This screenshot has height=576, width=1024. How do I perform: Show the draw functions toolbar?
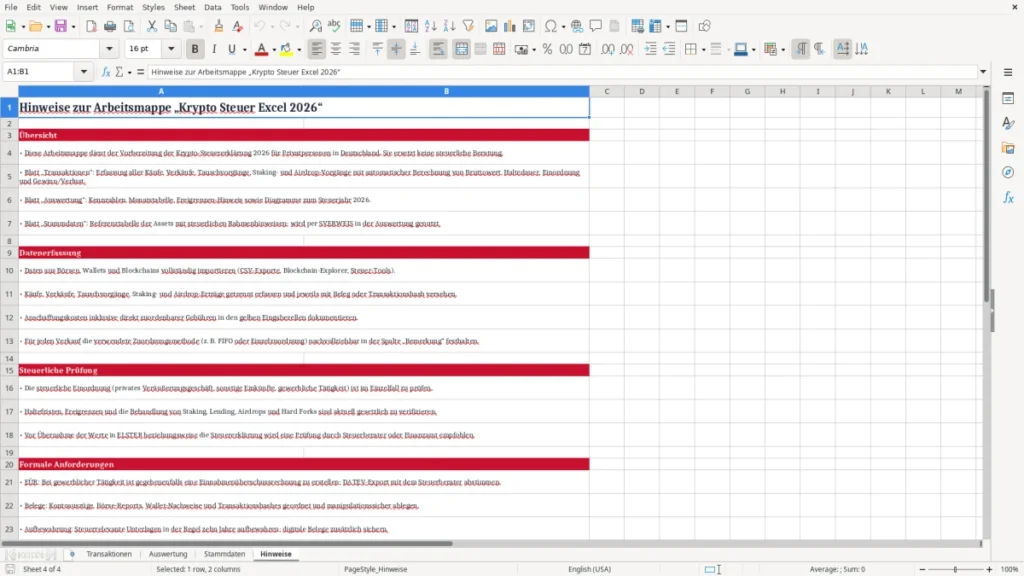point(704,26)
